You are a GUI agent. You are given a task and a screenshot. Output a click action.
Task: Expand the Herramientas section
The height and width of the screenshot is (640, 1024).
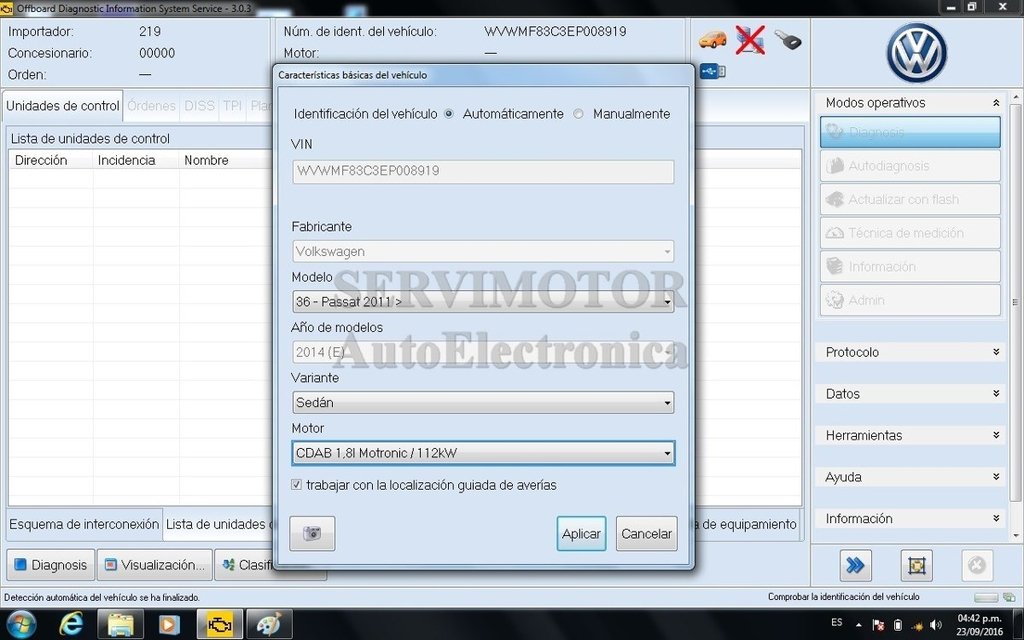[910, 436]
